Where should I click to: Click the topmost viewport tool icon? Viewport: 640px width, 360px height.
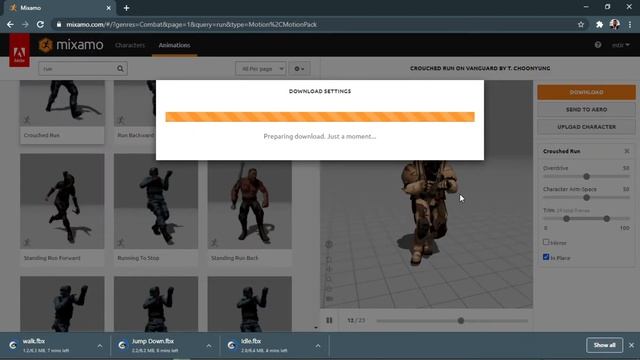pos(329,244)
